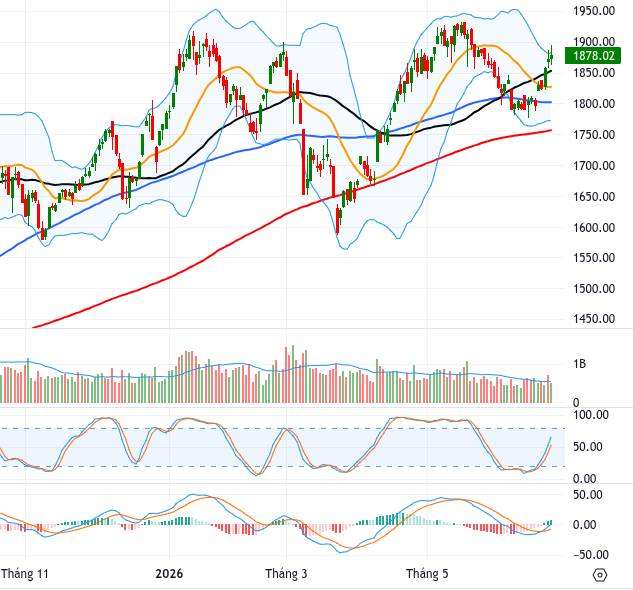Viewport: 633px width, 590px height.
Task: Click the 1500.00 price axis label
Action: pyautogui.click(x=594, y=288)
